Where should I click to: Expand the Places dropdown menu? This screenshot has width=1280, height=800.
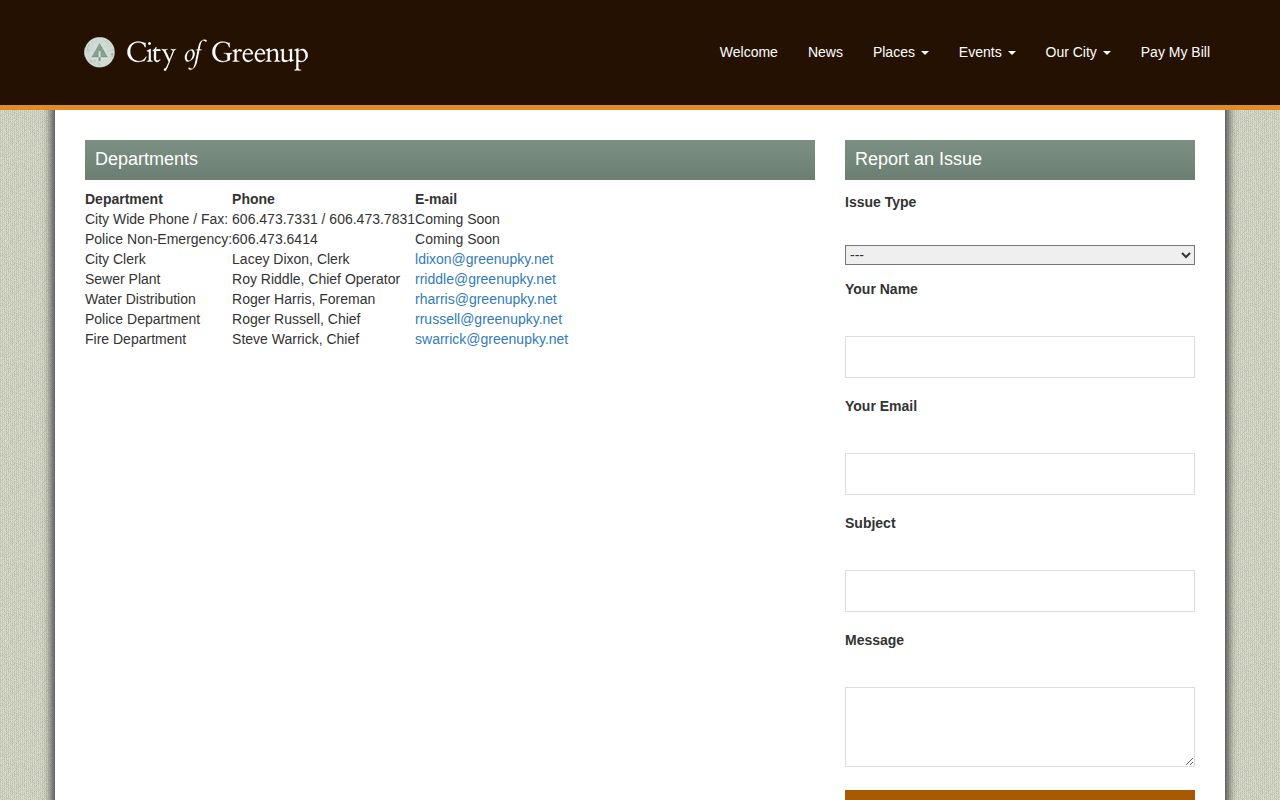click(900, 52)
